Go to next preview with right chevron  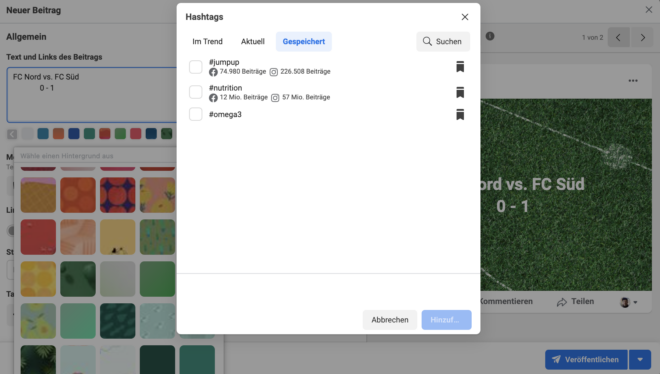(642, 37)
